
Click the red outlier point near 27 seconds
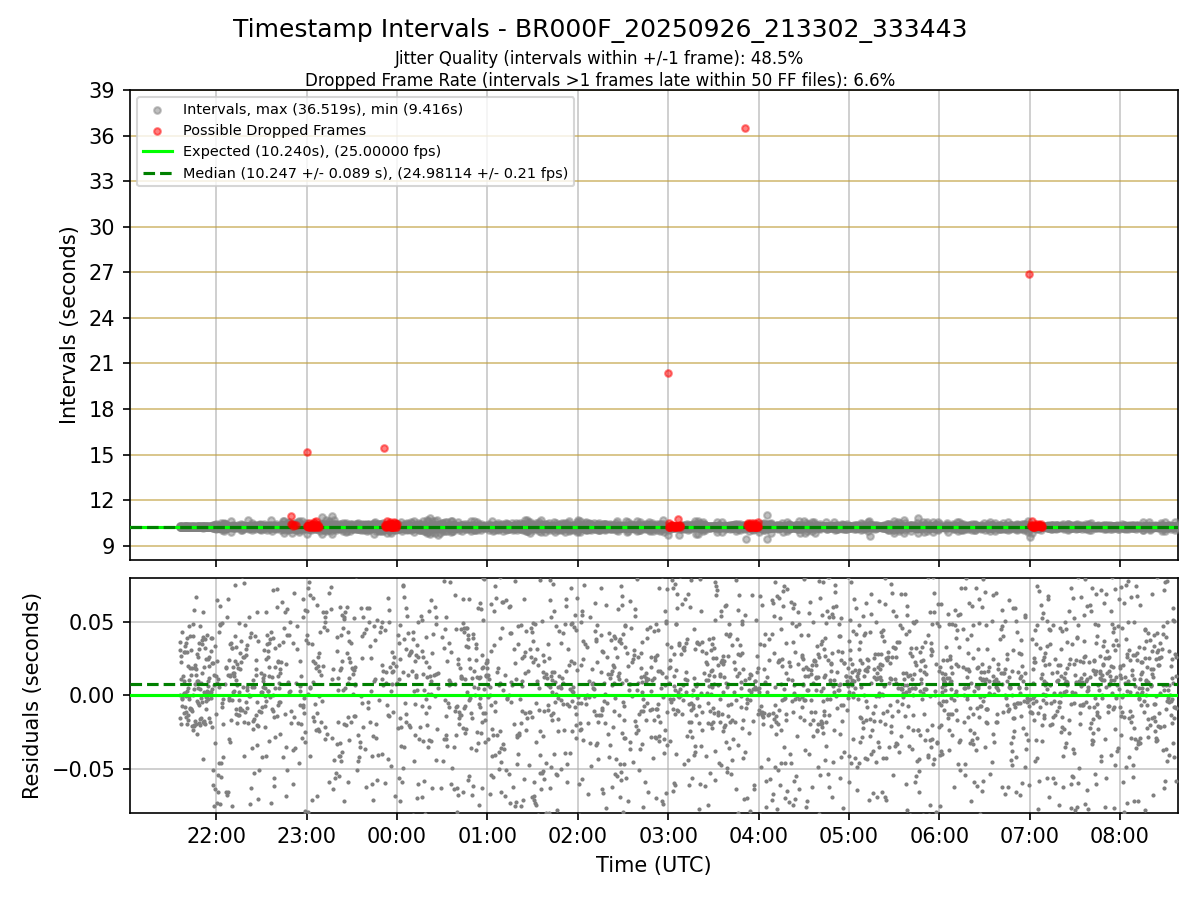(1029, 274)
